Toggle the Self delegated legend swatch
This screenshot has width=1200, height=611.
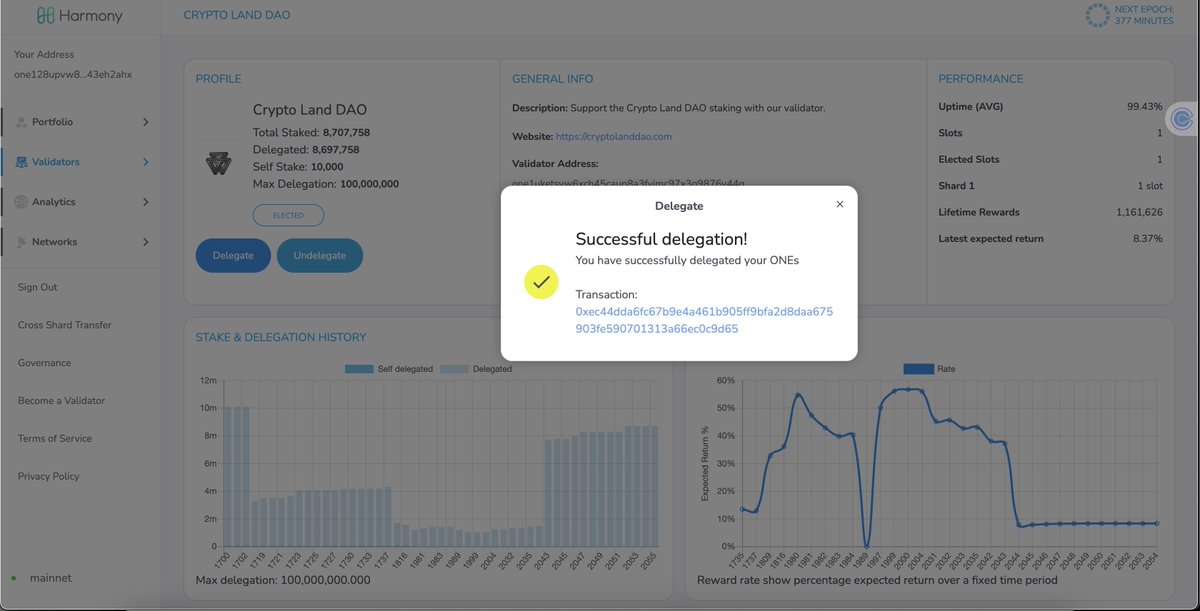359,369
